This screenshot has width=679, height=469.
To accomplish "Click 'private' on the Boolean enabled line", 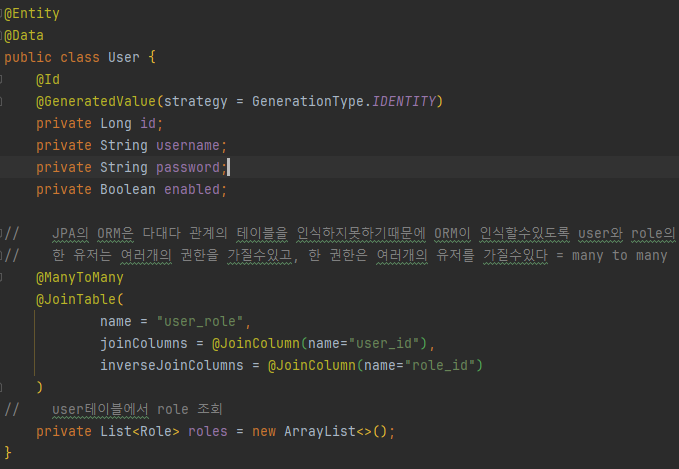I will tap(64, 190).
